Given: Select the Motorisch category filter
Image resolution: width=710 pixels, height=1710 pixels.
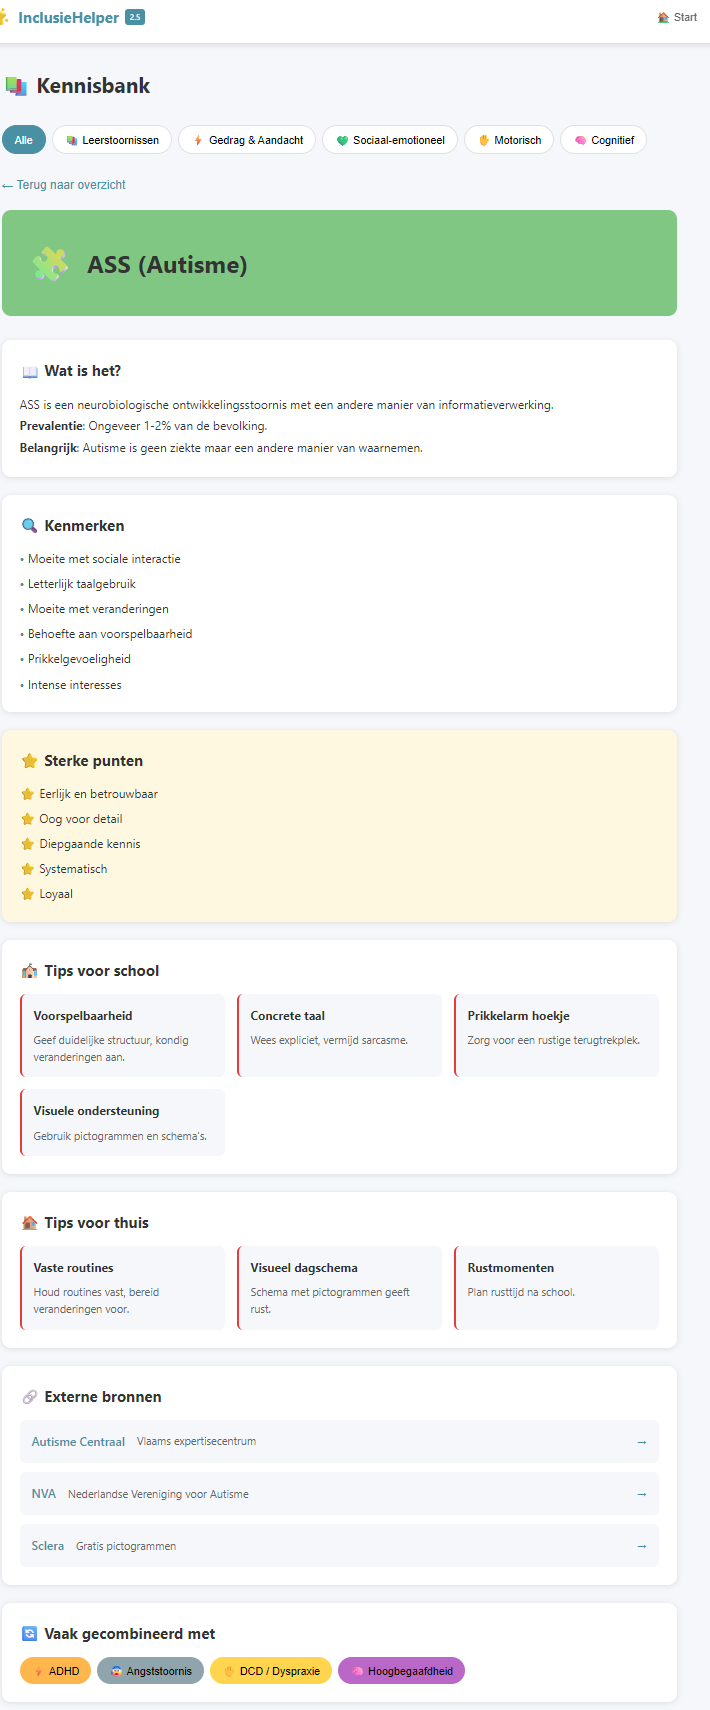Looking at the screenshot, I should [509, 140].
